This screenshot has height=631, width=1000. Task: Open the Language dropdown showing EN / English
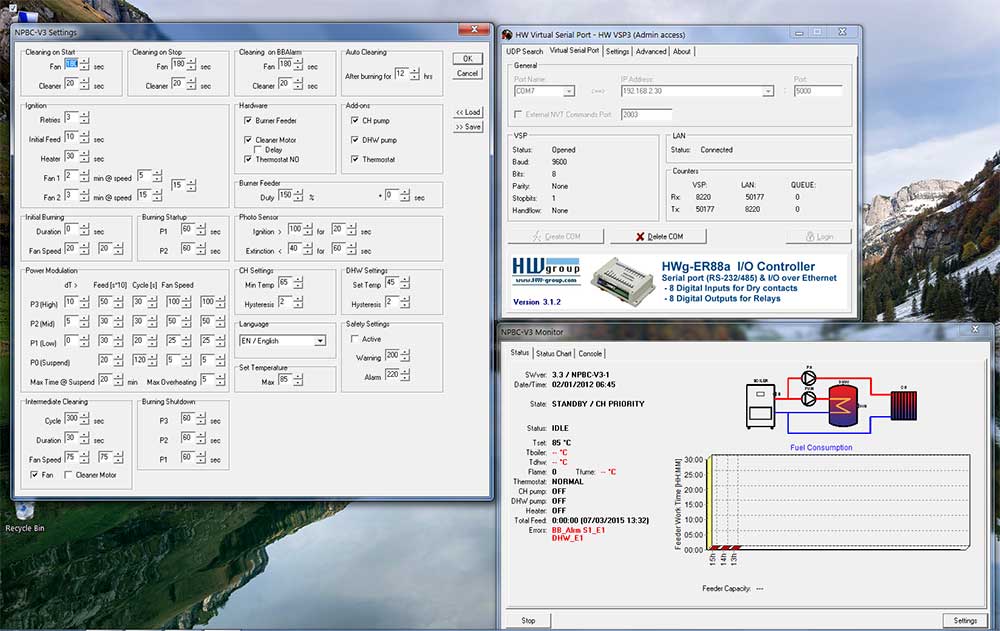(320, 341)
